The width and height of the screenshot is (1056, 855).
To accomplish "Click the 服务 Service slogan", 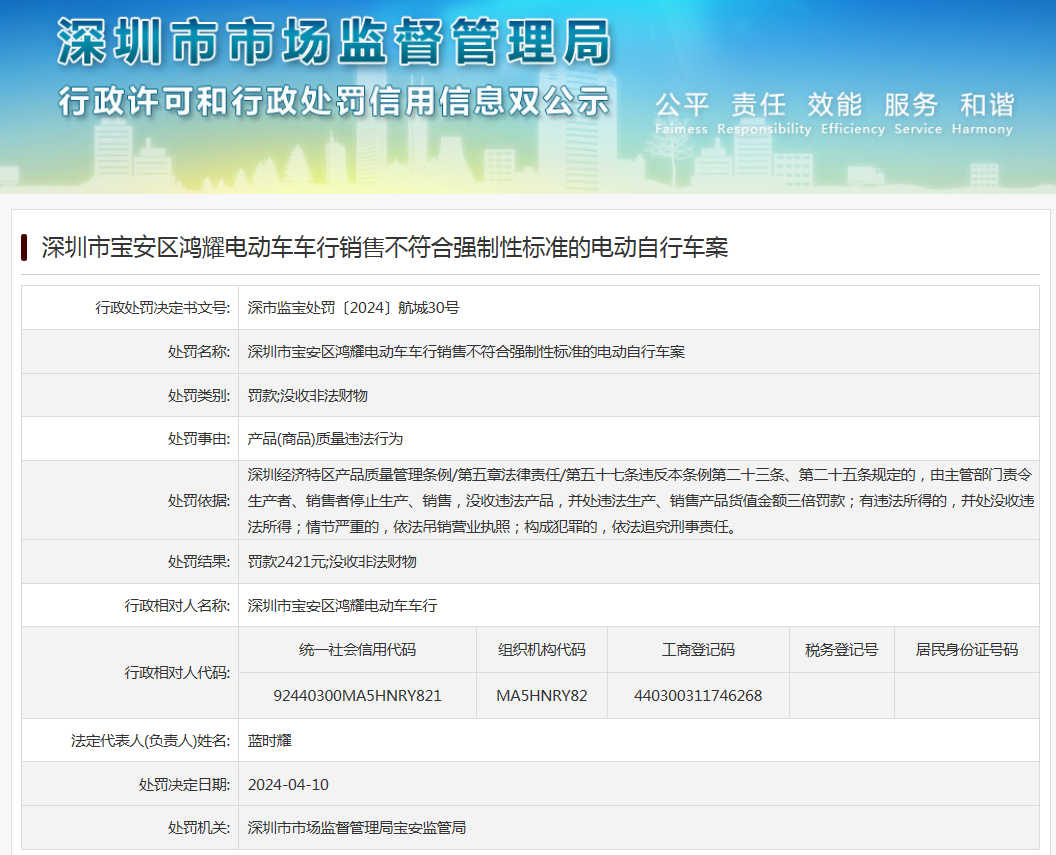I will pyautogui.click(x=917, y=113).
